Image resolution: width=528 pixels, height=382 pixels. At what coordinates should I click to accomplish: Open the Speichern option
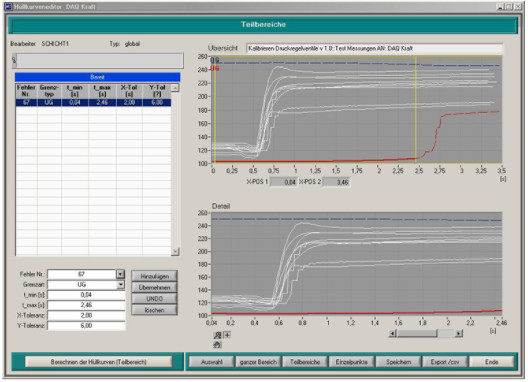pyautogui.click(x=398, y=362)
